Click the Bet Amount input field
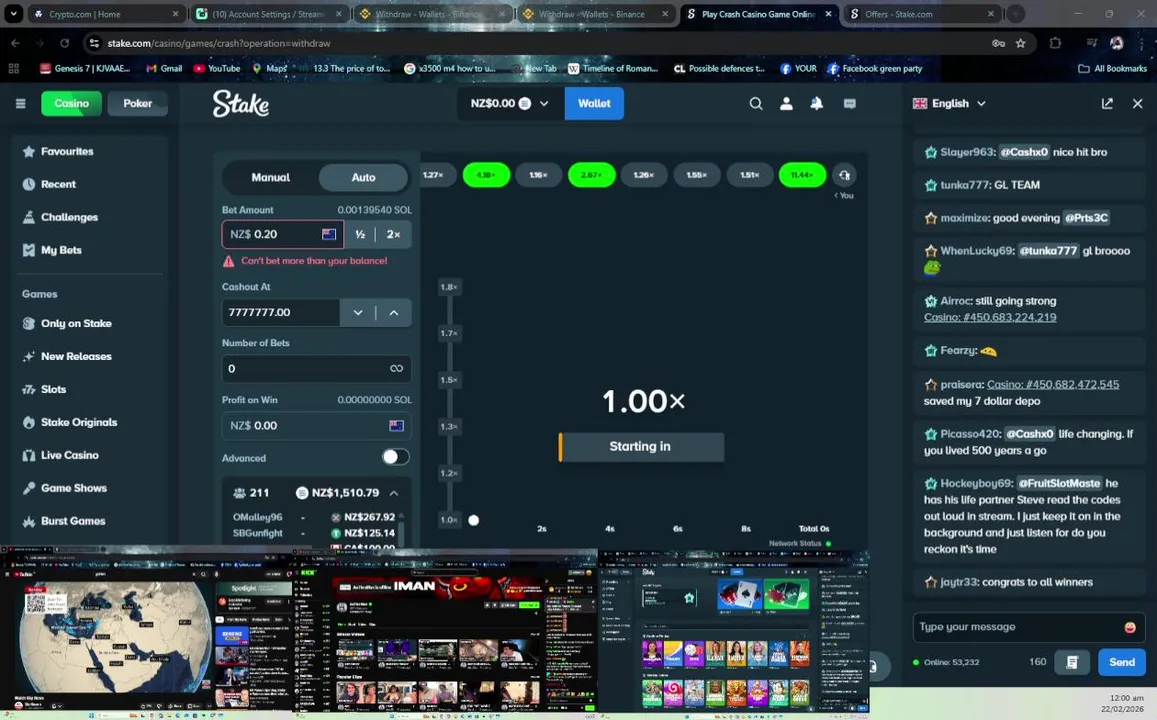Screen dimensions: 1157x720 click(x=283, y=235)
